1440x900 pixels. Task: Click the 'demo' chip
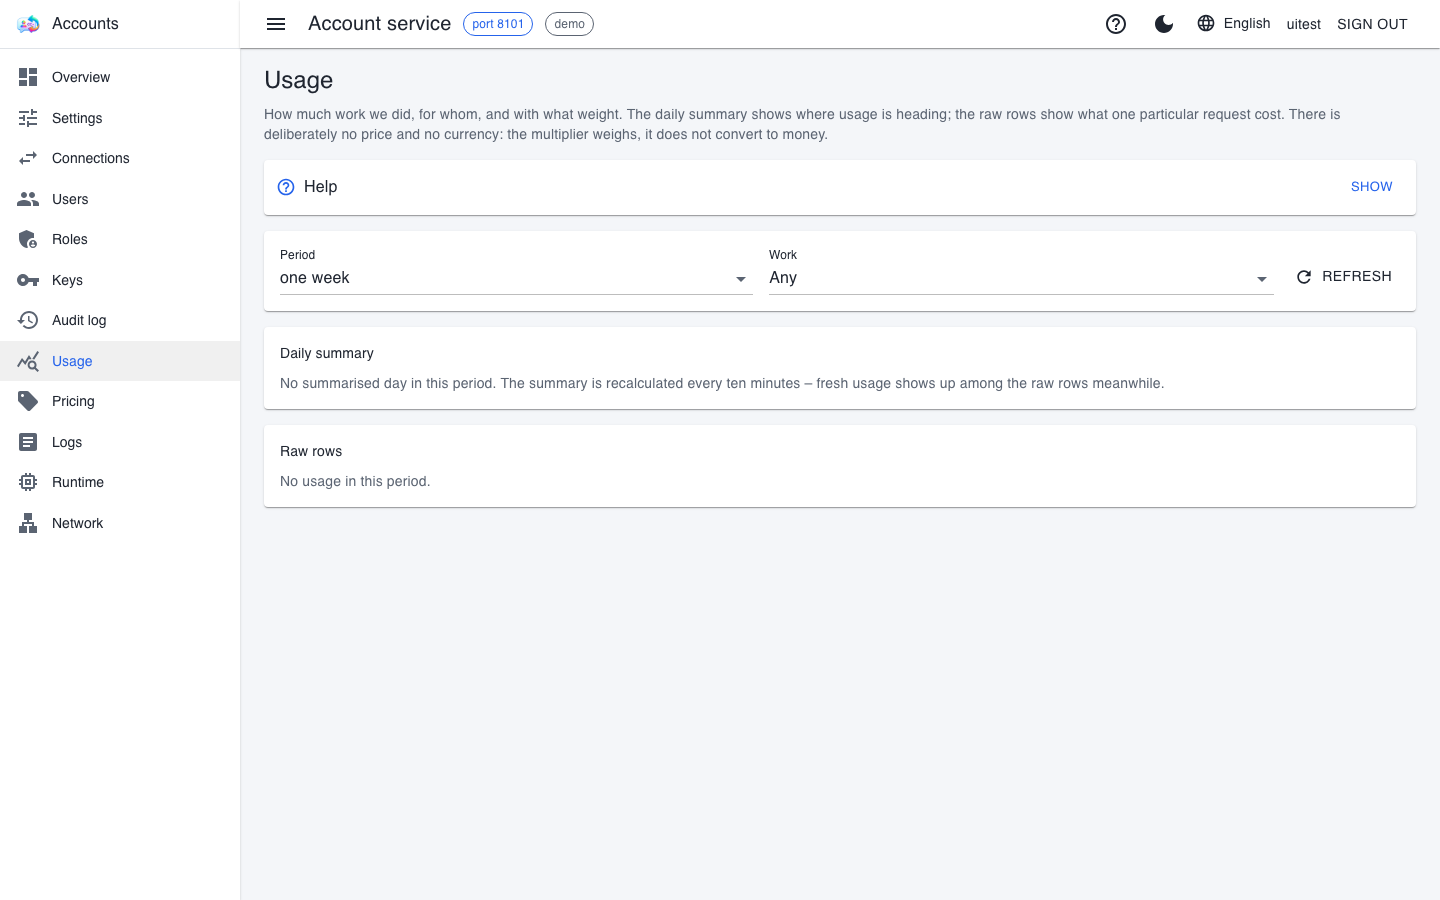[569, 24]
